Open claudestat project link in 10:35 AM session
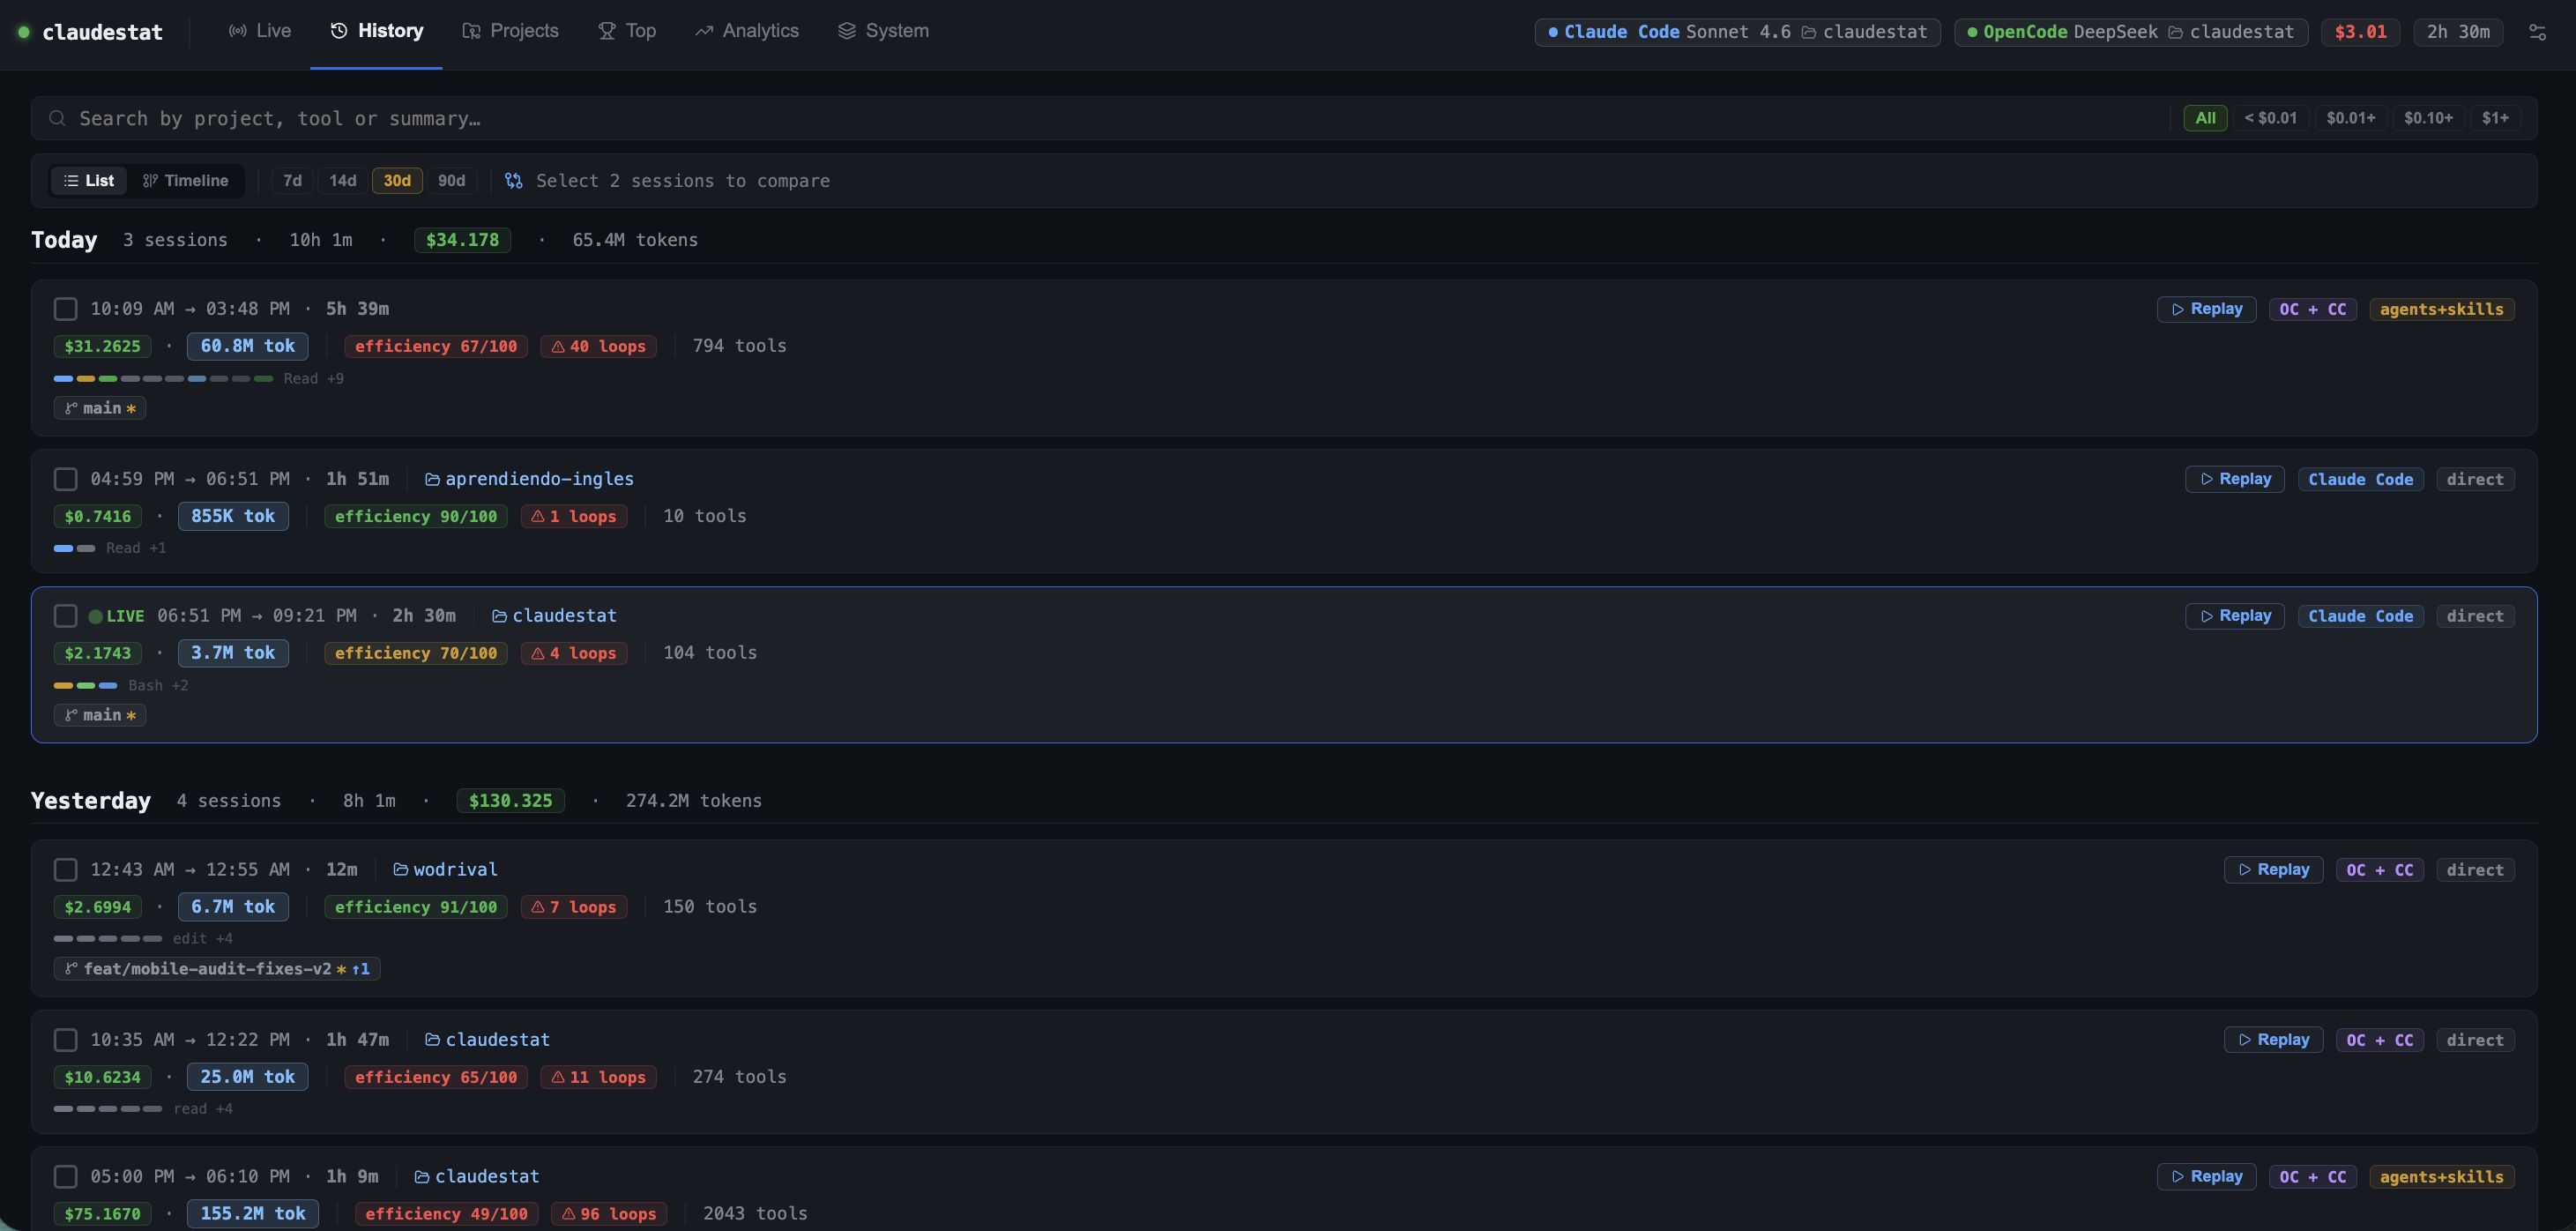2576x1231 pixels. click(487, 1040)
